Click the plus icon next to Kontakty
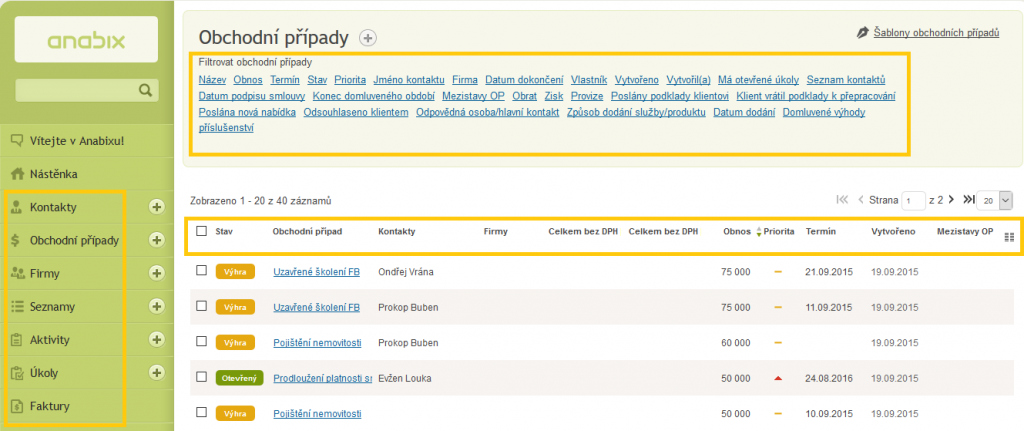Viewport: 1024px width, 431px height. [x=156, y=207]
